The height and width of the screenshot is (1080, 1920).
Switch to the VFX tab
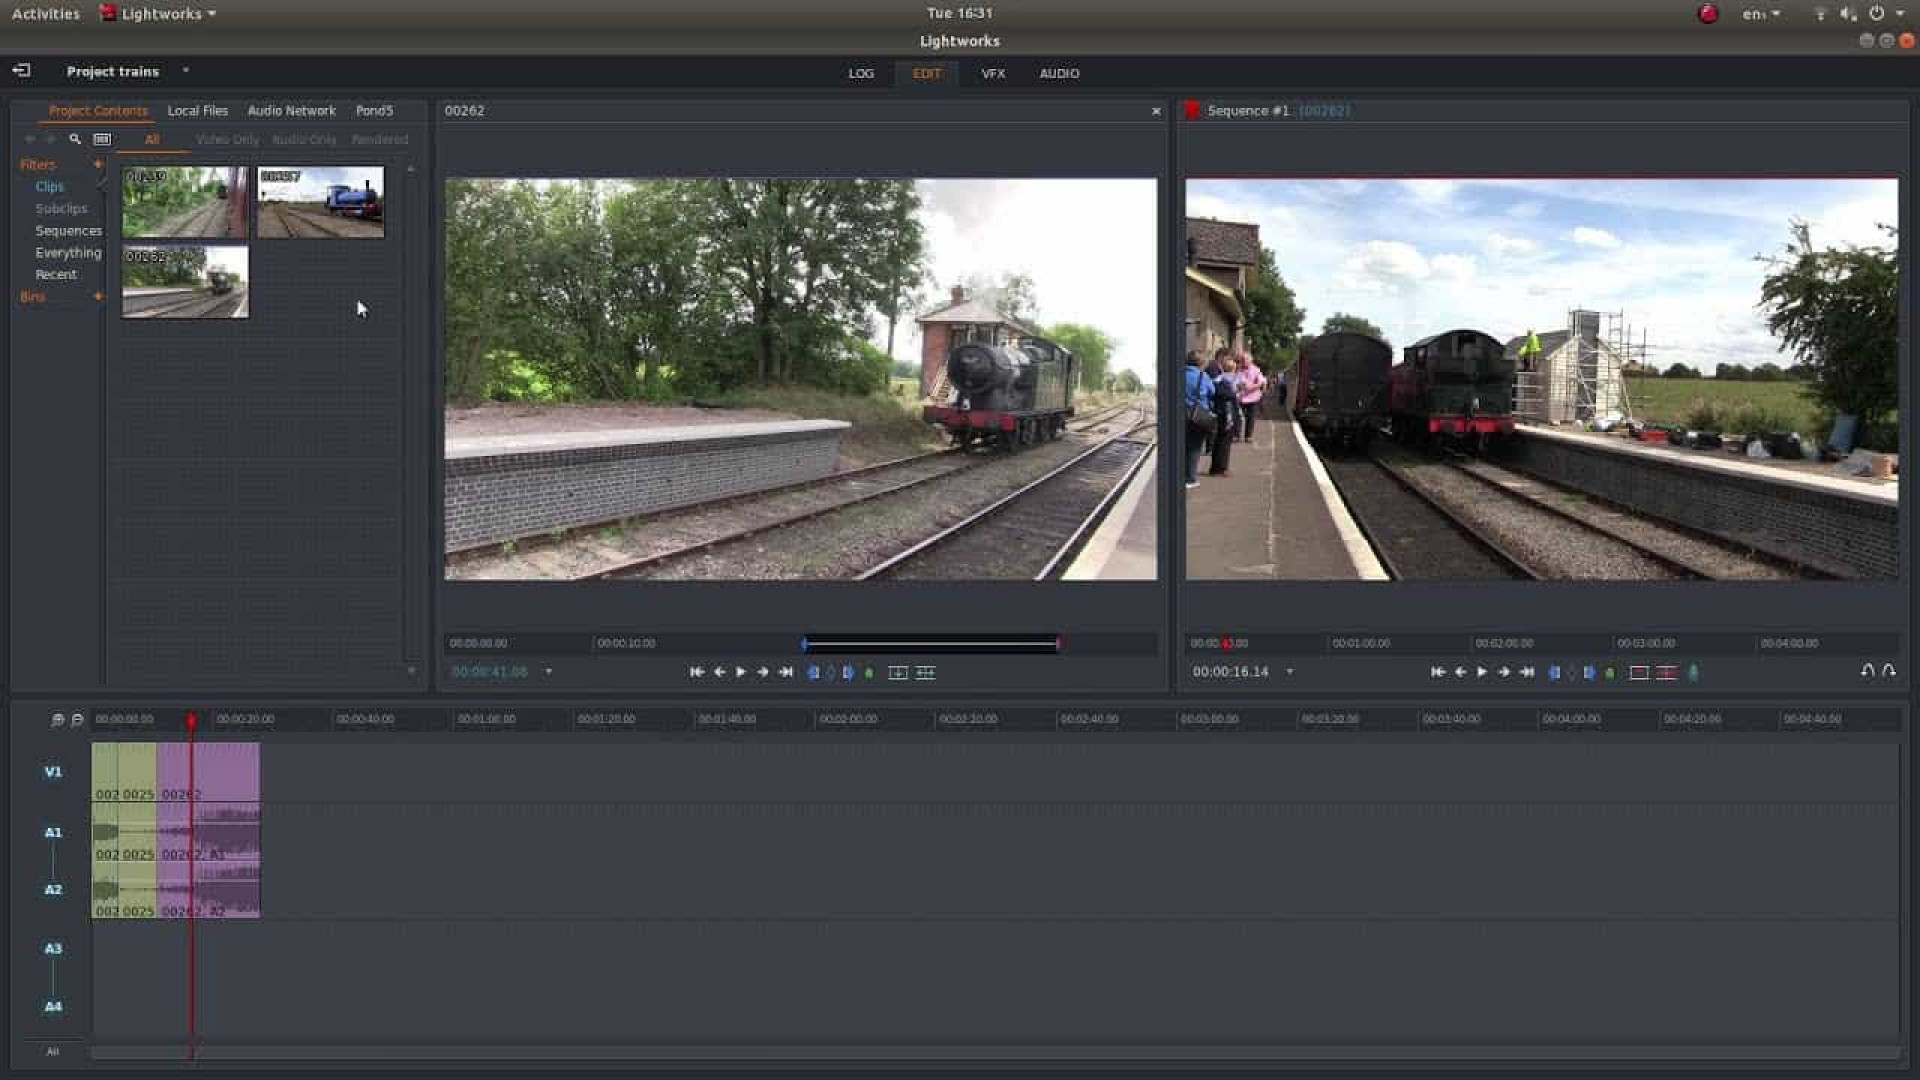tap(993, 73)
